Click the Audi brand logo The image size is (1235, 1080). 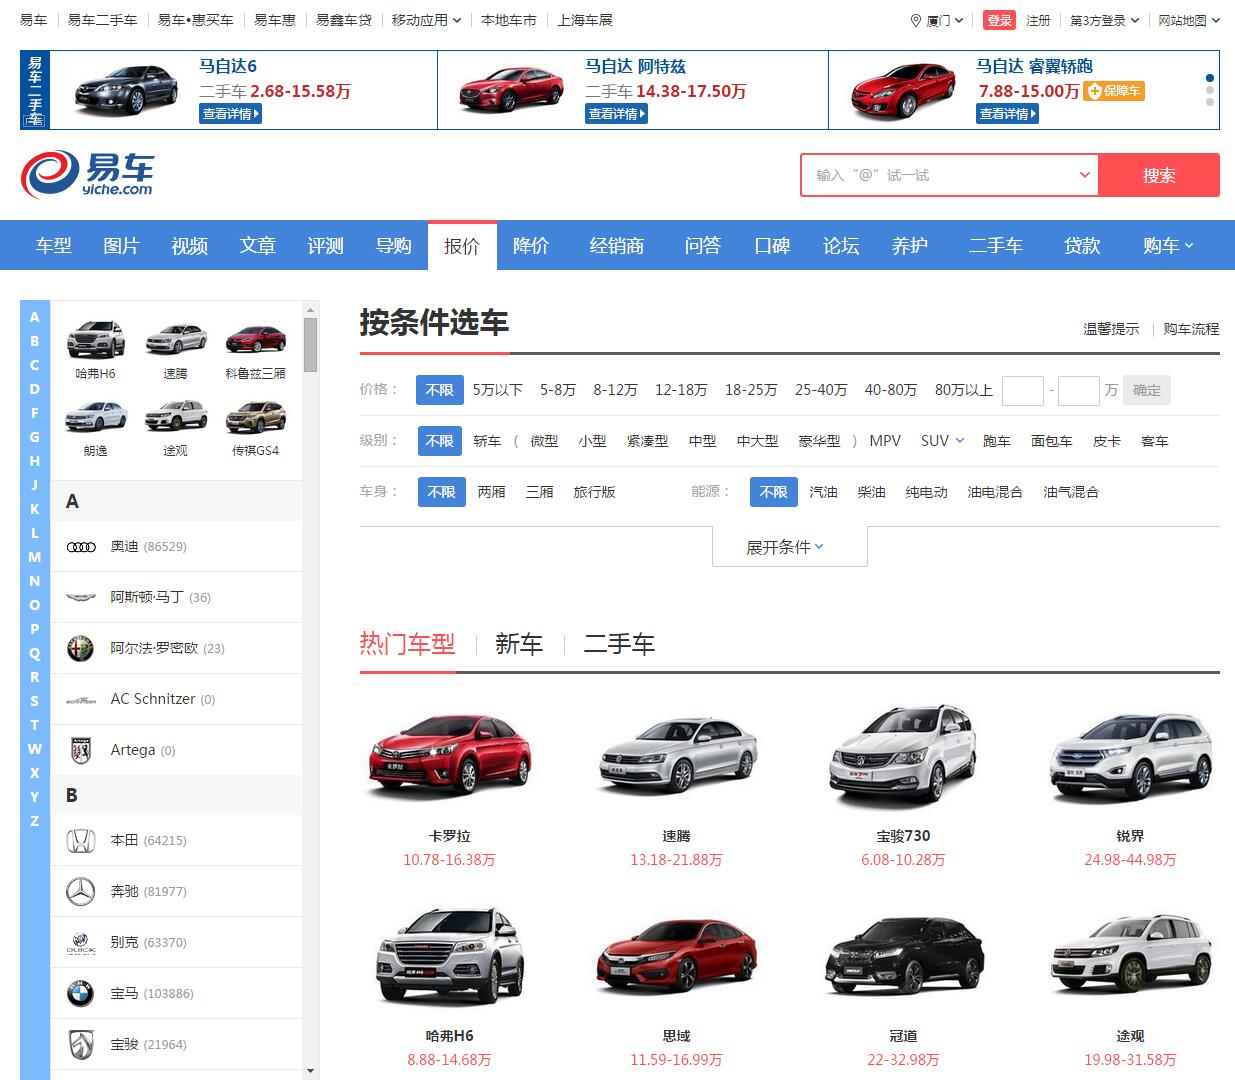[x=81, y=546]
